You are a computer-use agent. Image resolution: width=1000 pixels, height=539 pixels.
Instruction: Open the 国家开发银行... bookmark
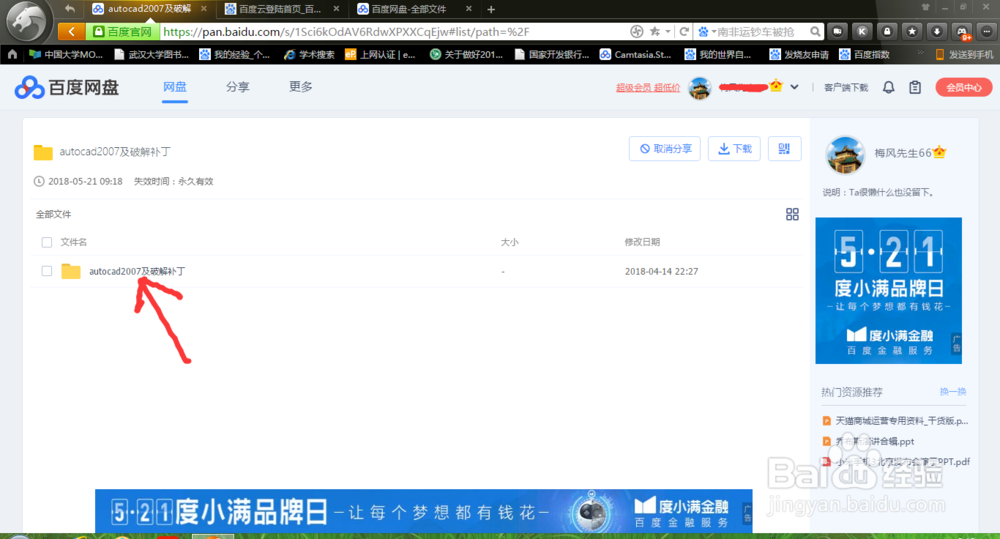(x=552, y=54)
